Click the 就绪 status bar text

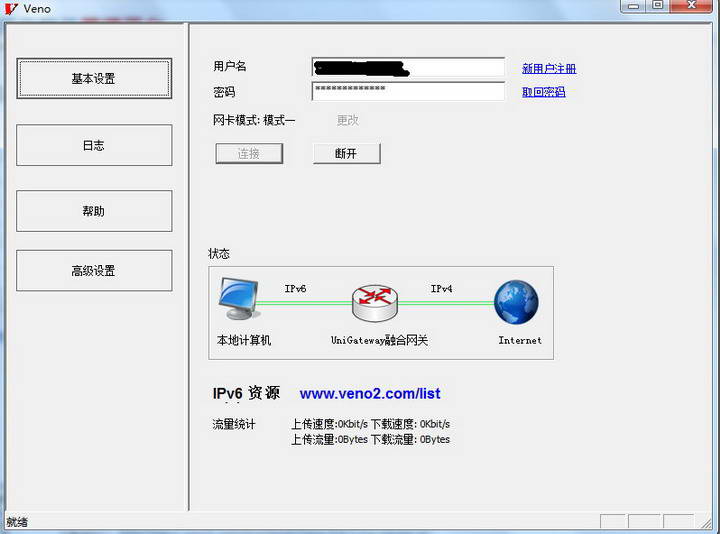click(x=17, y=522)
